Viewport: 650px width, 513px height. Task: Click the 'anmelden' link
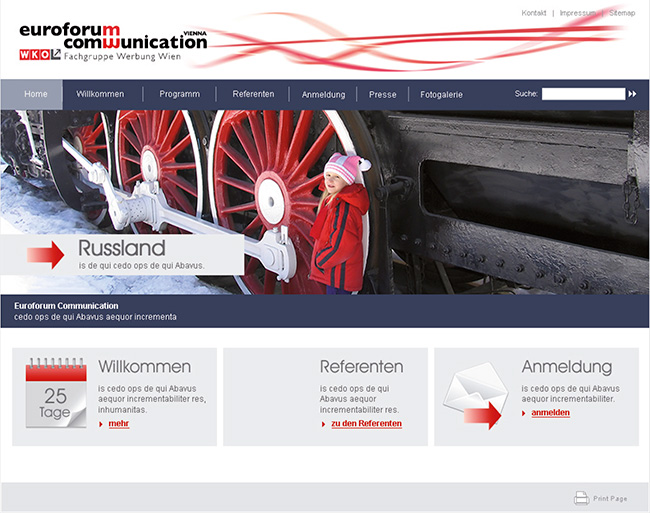[x=550, y=413]
